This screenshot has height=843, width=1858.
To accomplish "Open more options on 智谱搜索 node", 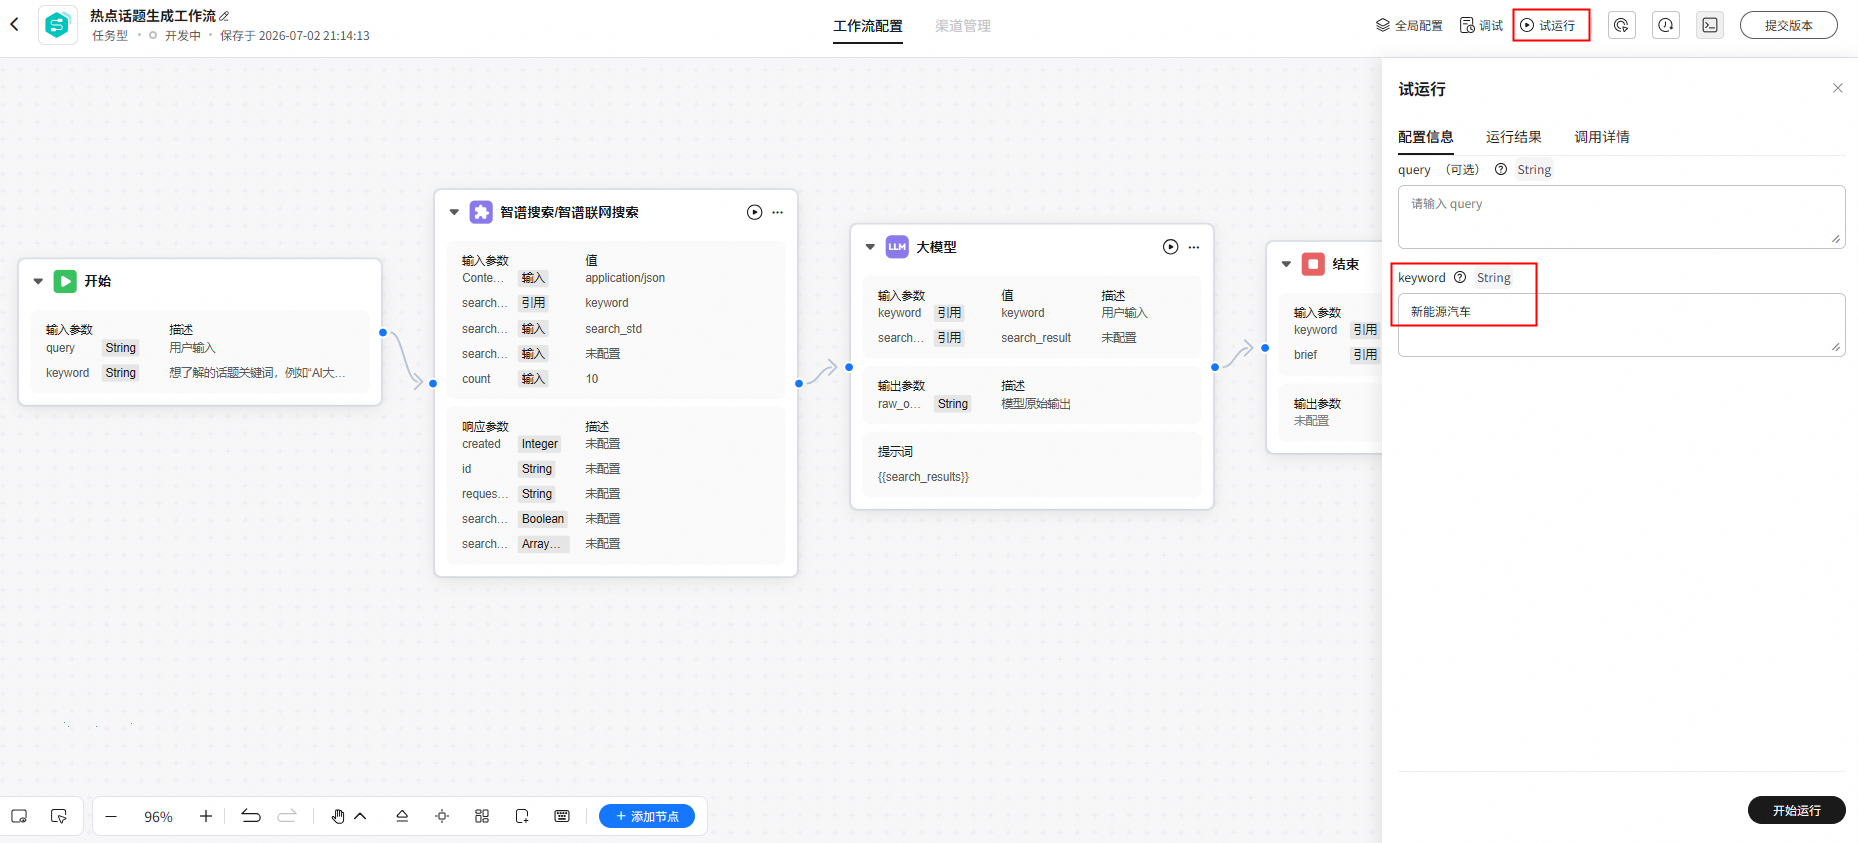I will 778,212.
